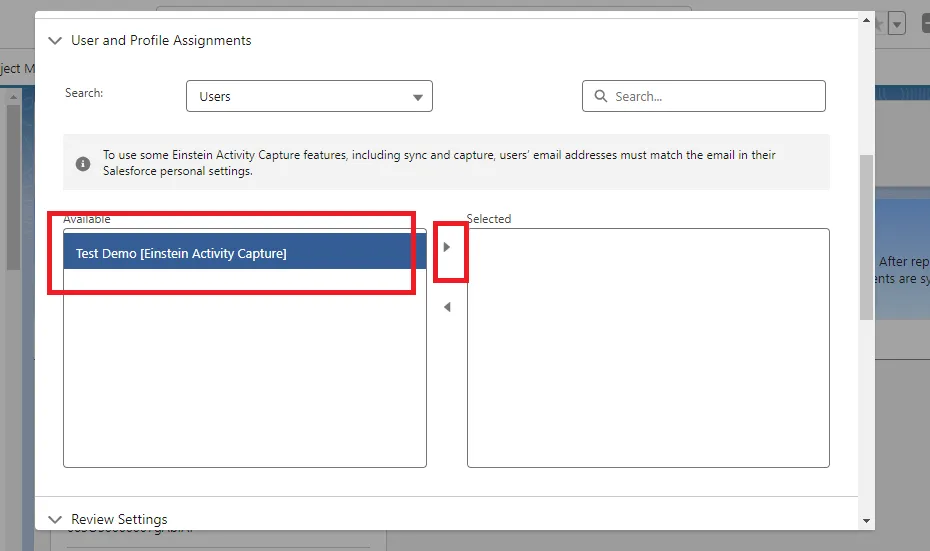930x551 pixels.
Task: Click the favorites star icon behind the dialog
Action: [x=880, y=23]
